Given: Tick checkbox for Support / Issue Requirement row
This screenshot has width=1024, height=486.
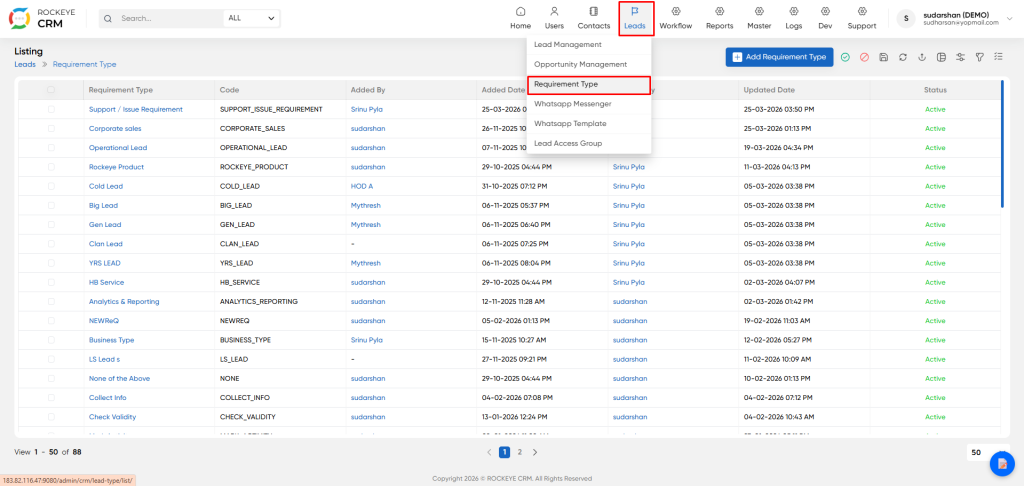Looking at the screenshot, I should pos(51,109).
